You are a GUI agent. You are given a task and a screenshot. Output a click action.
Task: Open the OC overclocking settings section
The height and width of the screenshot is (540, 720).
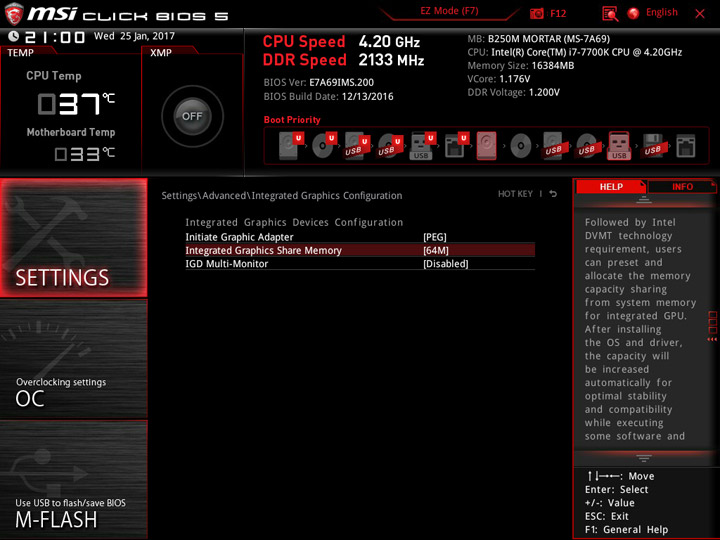(73, 359)
